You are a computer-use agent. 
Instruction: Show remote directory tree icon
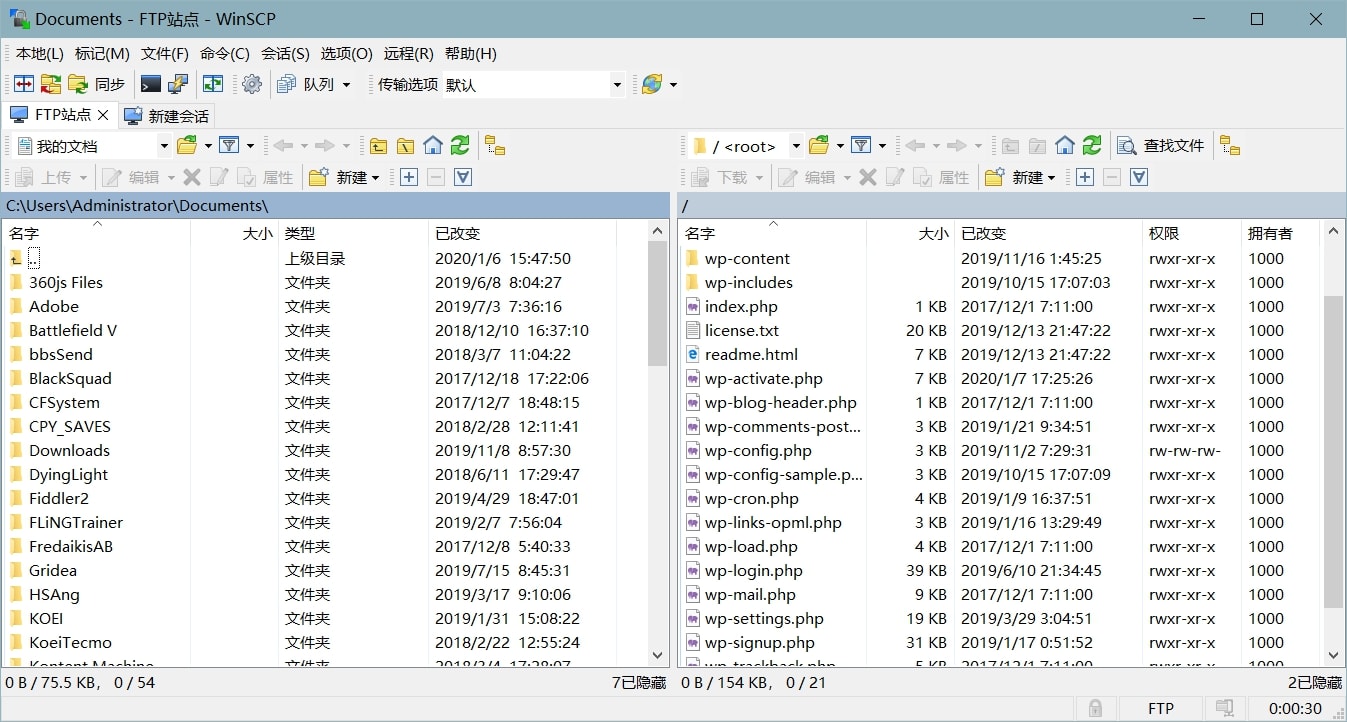click(1230, 146)
